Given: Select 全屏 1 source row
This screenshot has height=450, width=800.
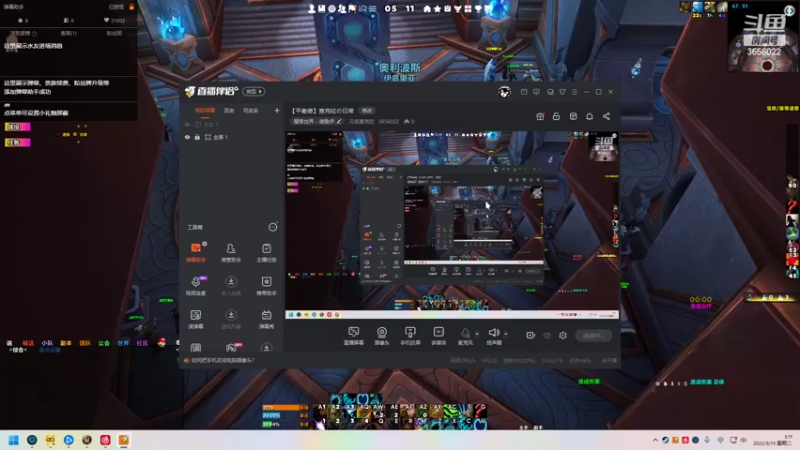Looking at the screenshot, I should [x=231, y=137].
